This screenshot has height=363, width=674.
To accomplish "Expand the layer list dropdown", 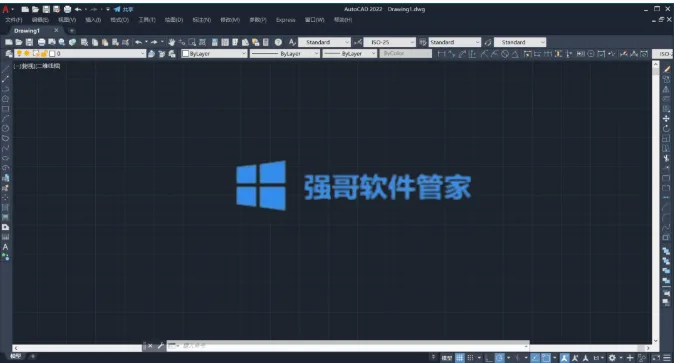I will [x=143, y=54].
